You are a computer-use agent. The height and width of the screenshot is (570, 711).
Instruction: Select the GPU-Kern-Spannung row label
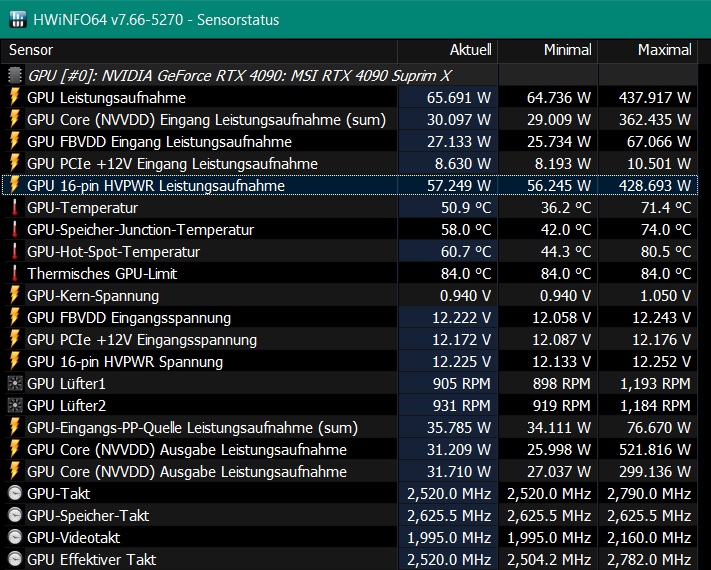pos(93,296)
